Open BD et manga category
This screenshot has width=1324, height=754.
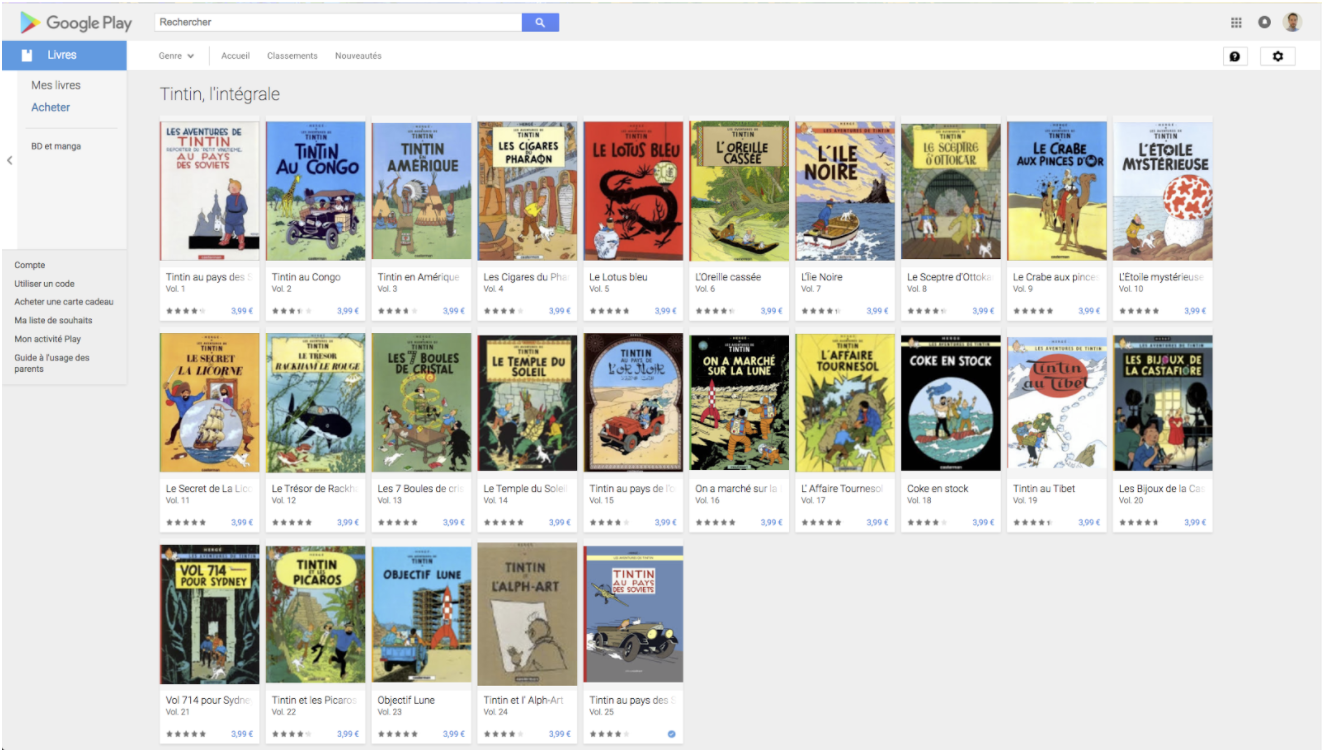point(56,146)
